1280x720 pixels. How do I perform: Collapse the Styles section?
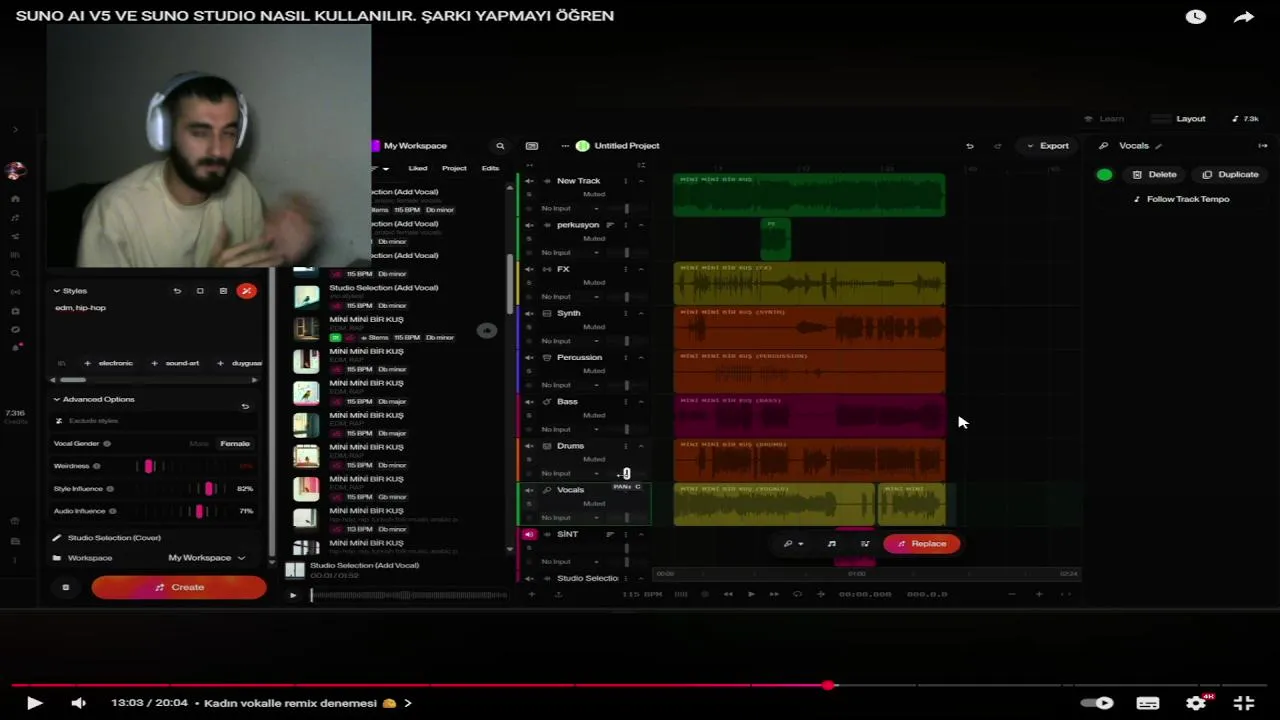[x=57, y=291]
